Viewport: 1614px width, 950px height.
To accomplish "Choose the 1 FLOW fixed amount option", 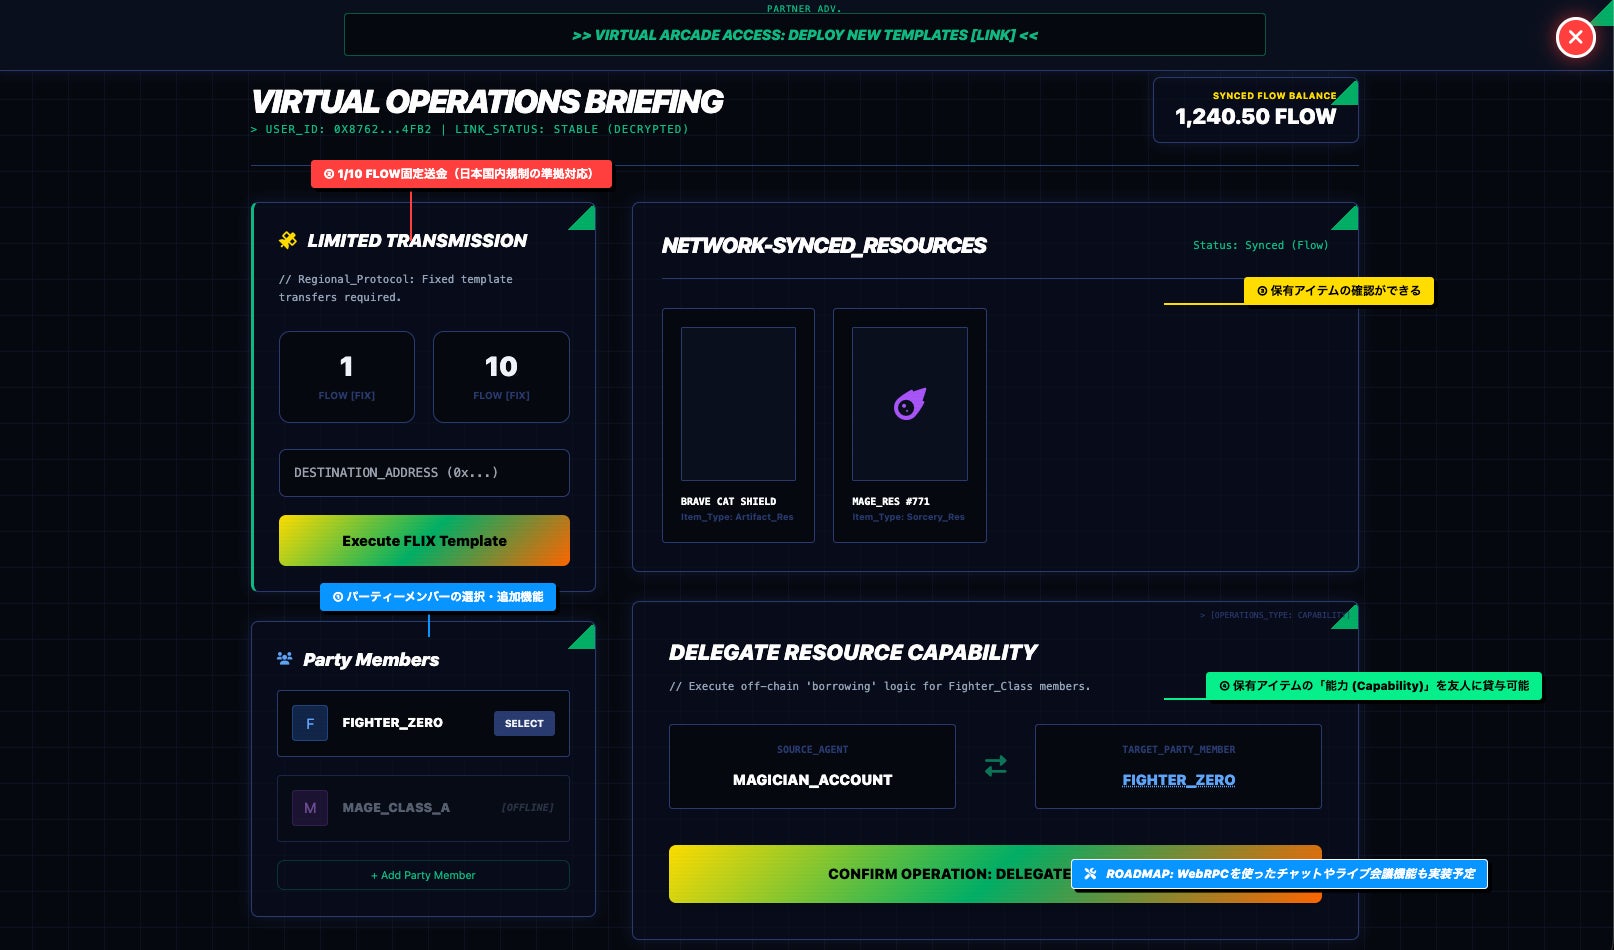I will [x=347, y=377].
